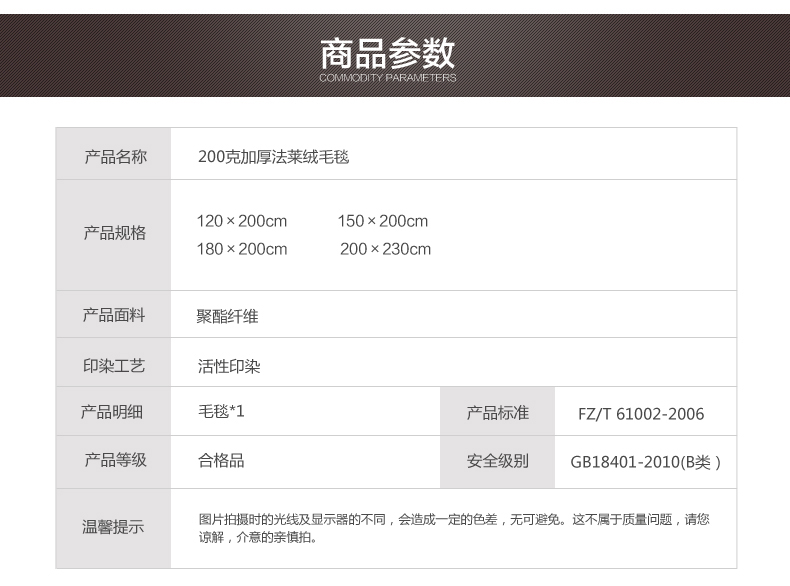This screenshot has width=790, height=586.
Task: Click the 温馨提示 label cell
Action: click(x=114, y=527)
